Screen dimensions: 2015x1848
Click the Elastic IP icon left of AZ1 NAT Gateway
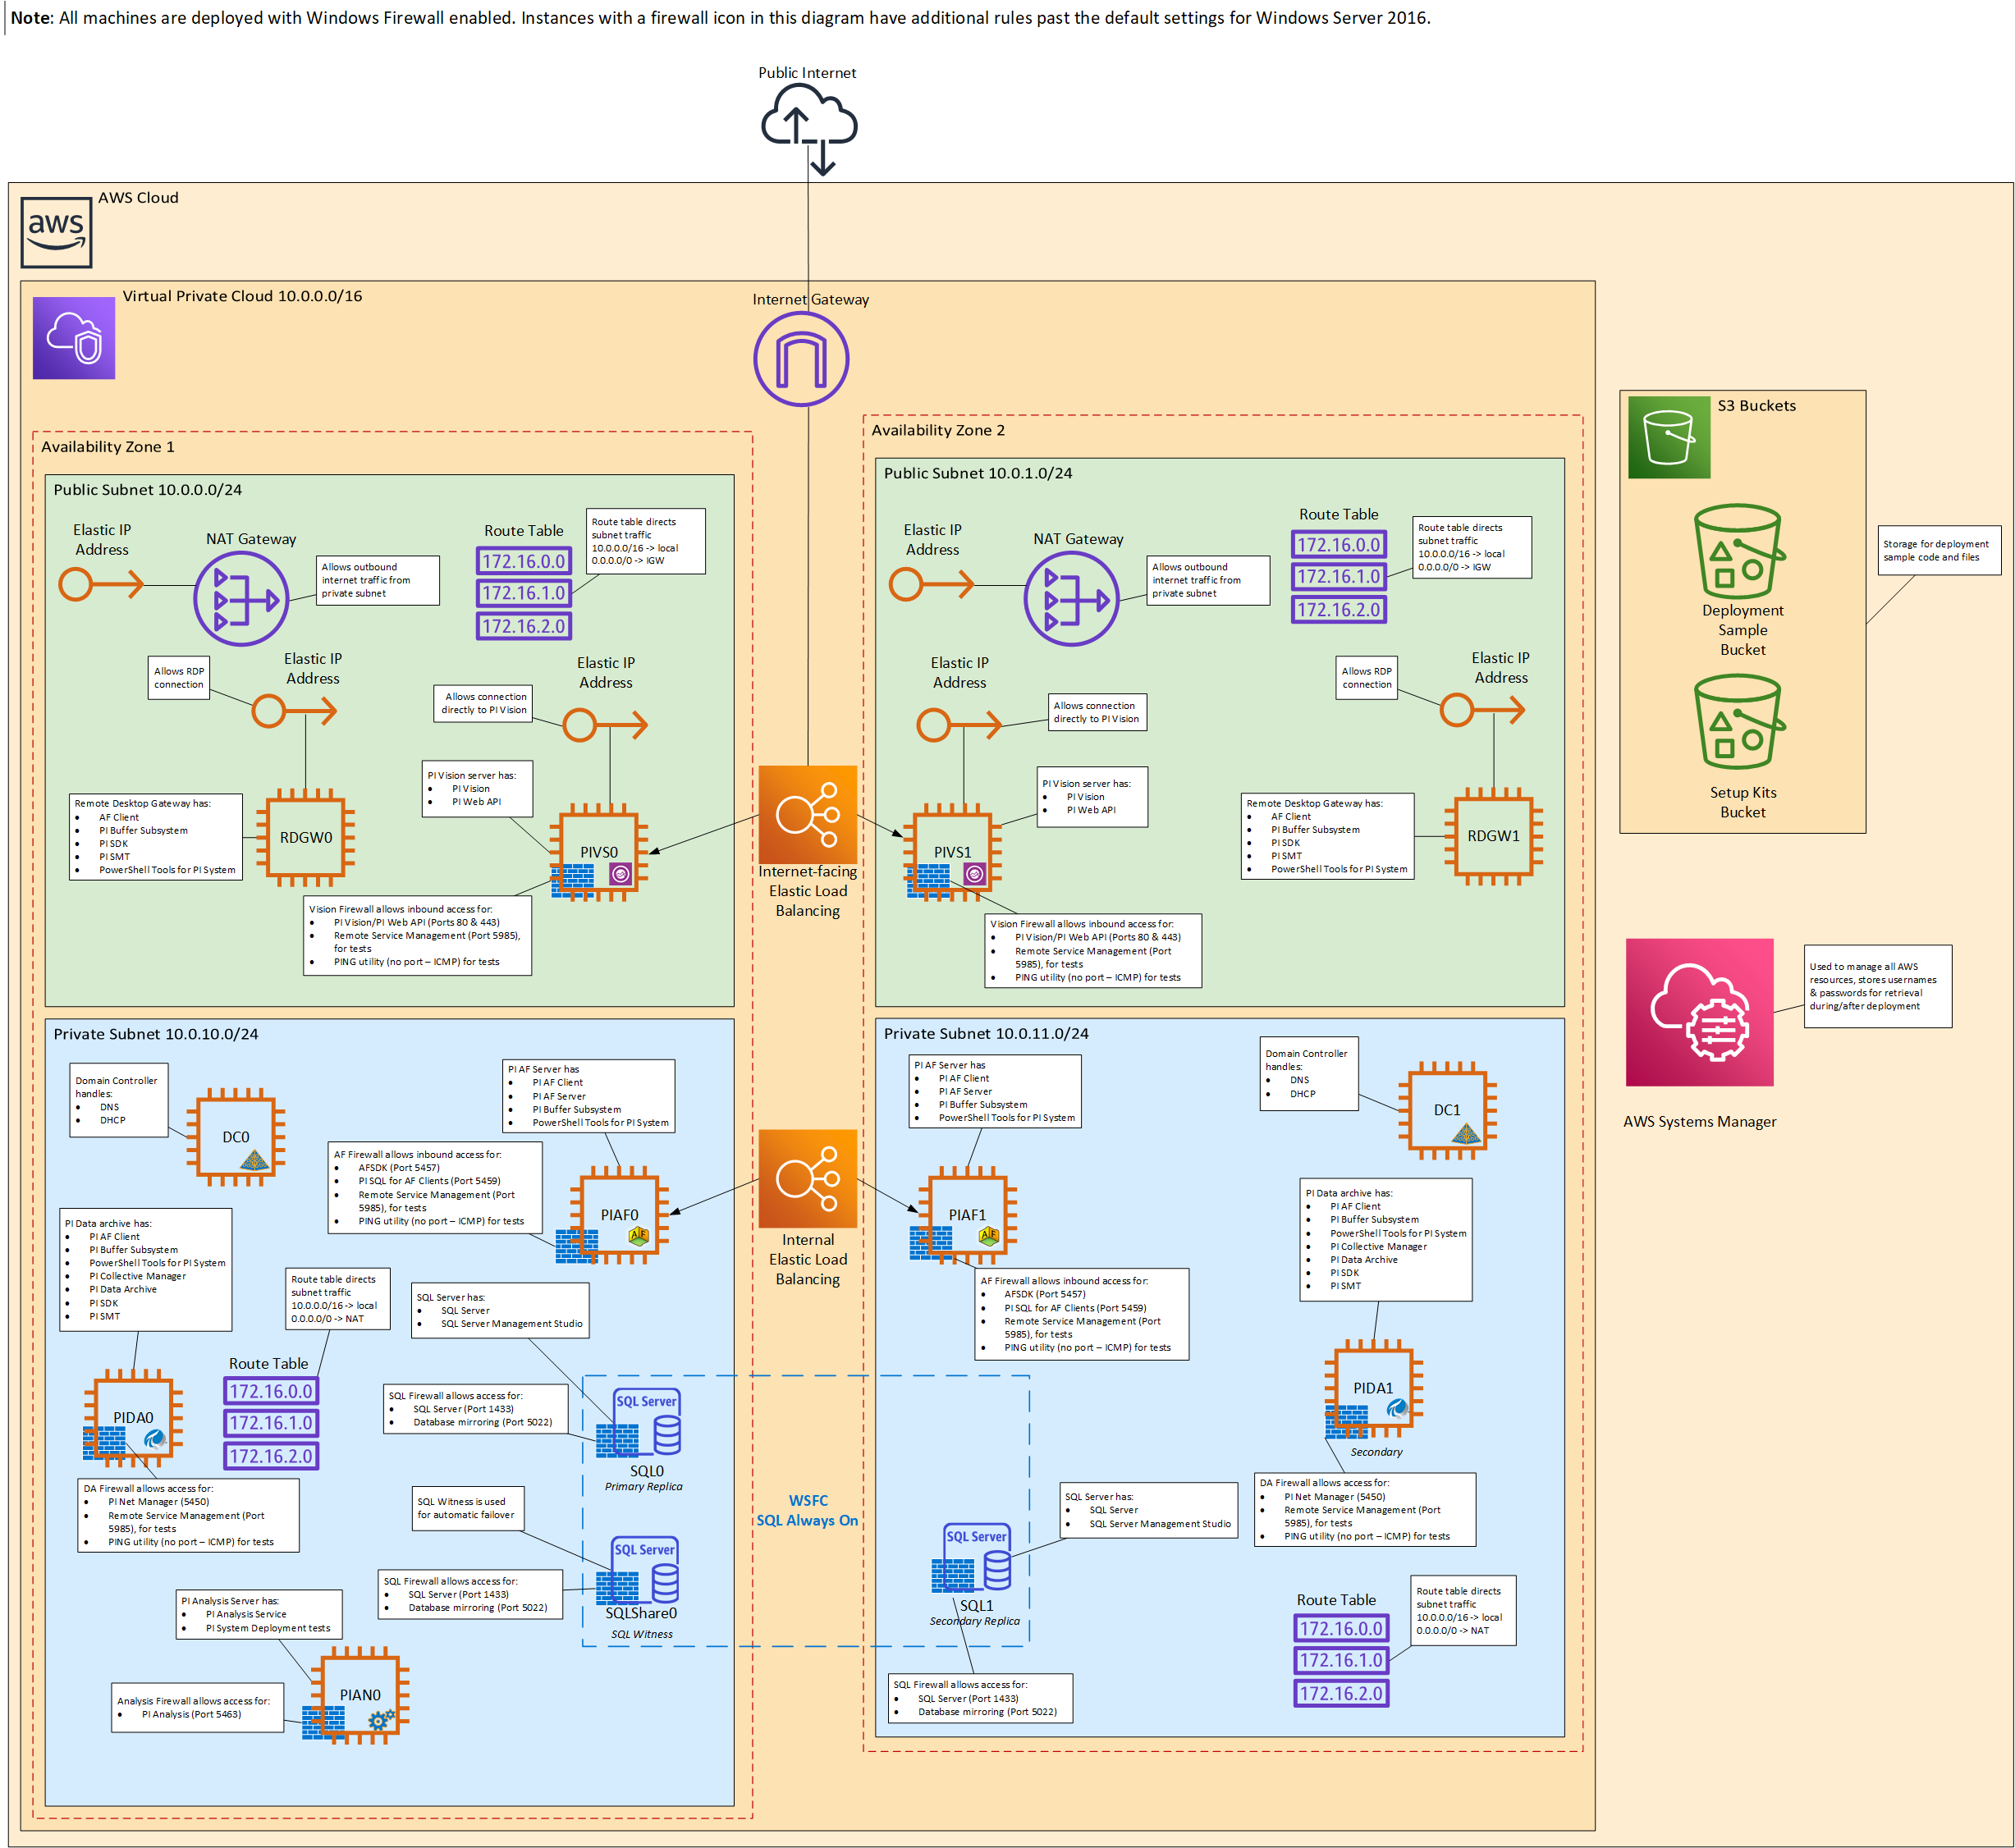pos(101,584)
